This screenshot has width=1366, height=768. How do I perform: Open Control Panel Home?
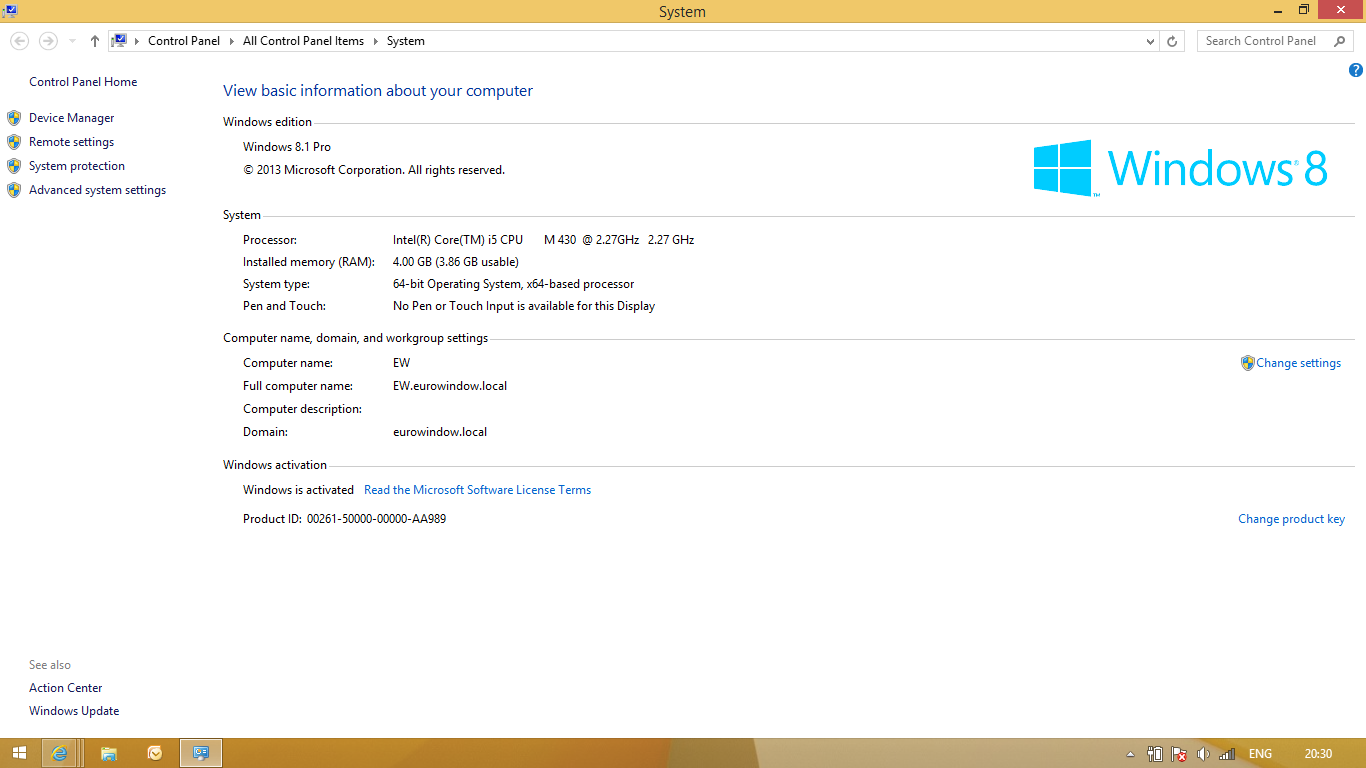click(x=83, y=82)
